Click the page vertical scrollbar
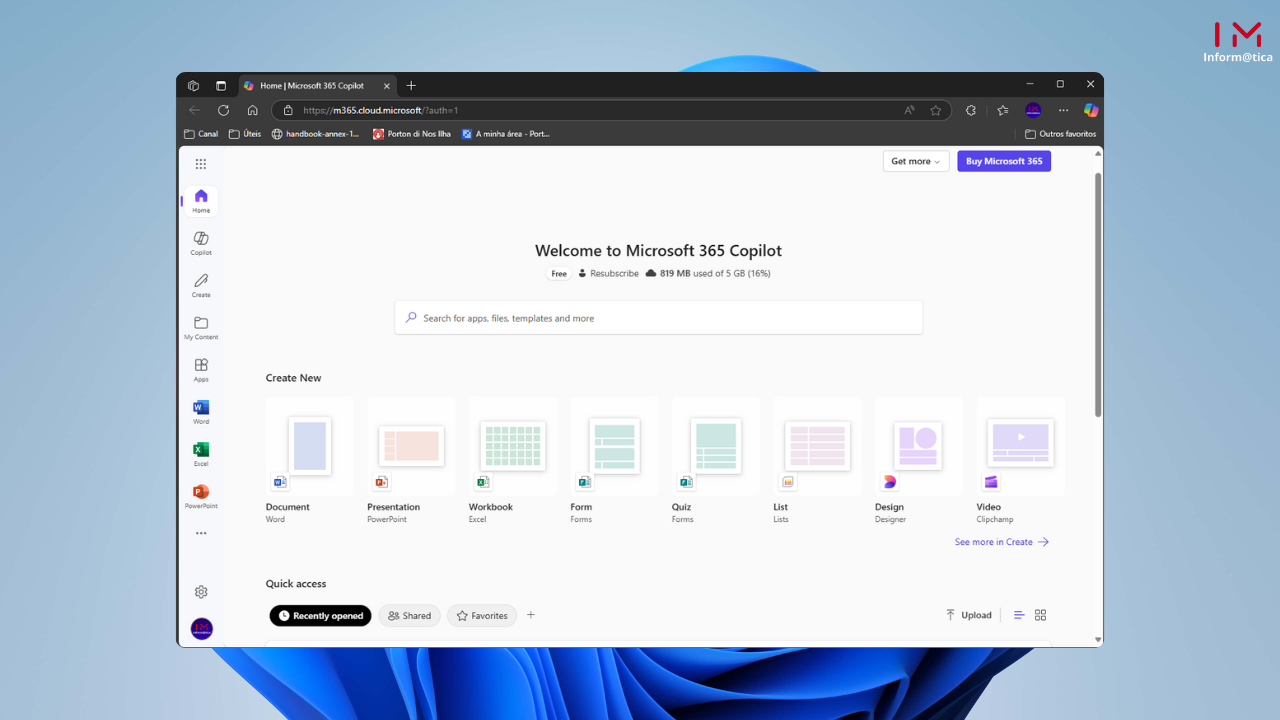 click(x=1098, y=295)
